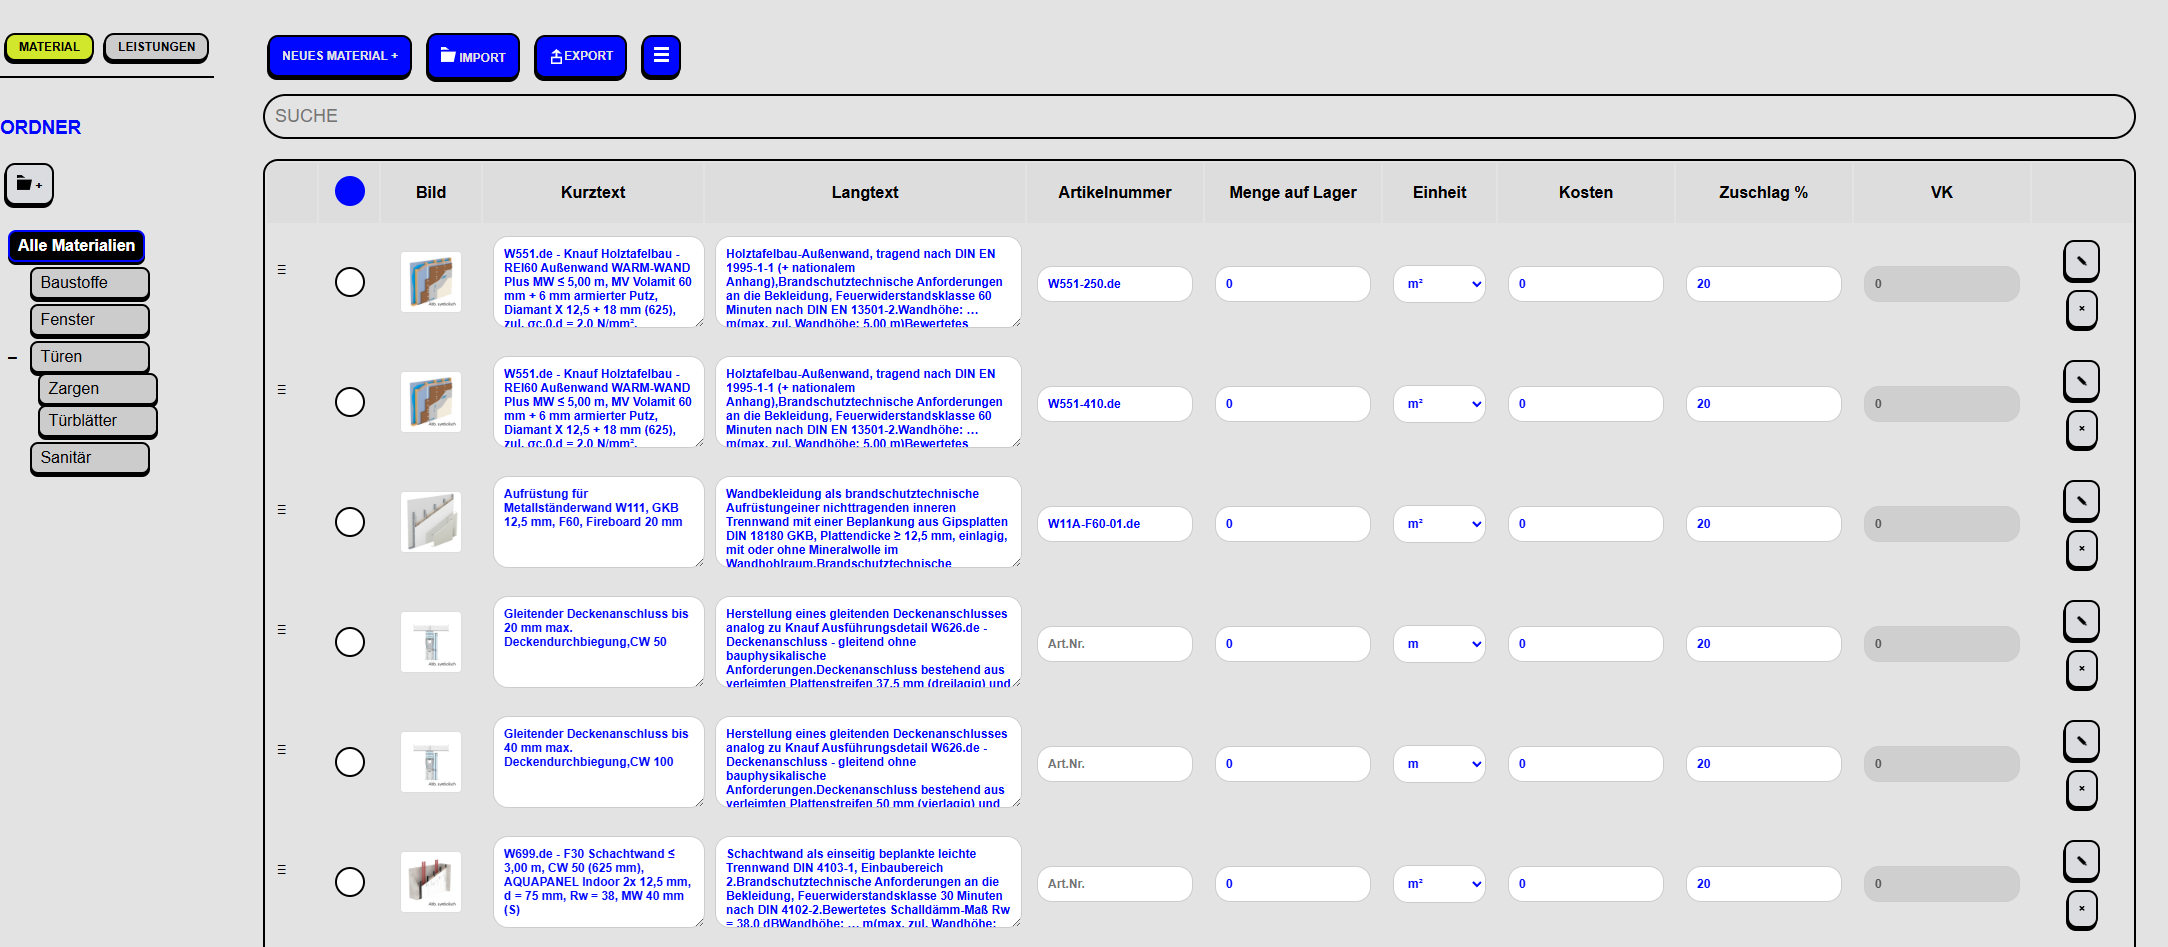
Task: Open the unit dropdown for W551-250.de
Action: click(x=1439, y=284)
